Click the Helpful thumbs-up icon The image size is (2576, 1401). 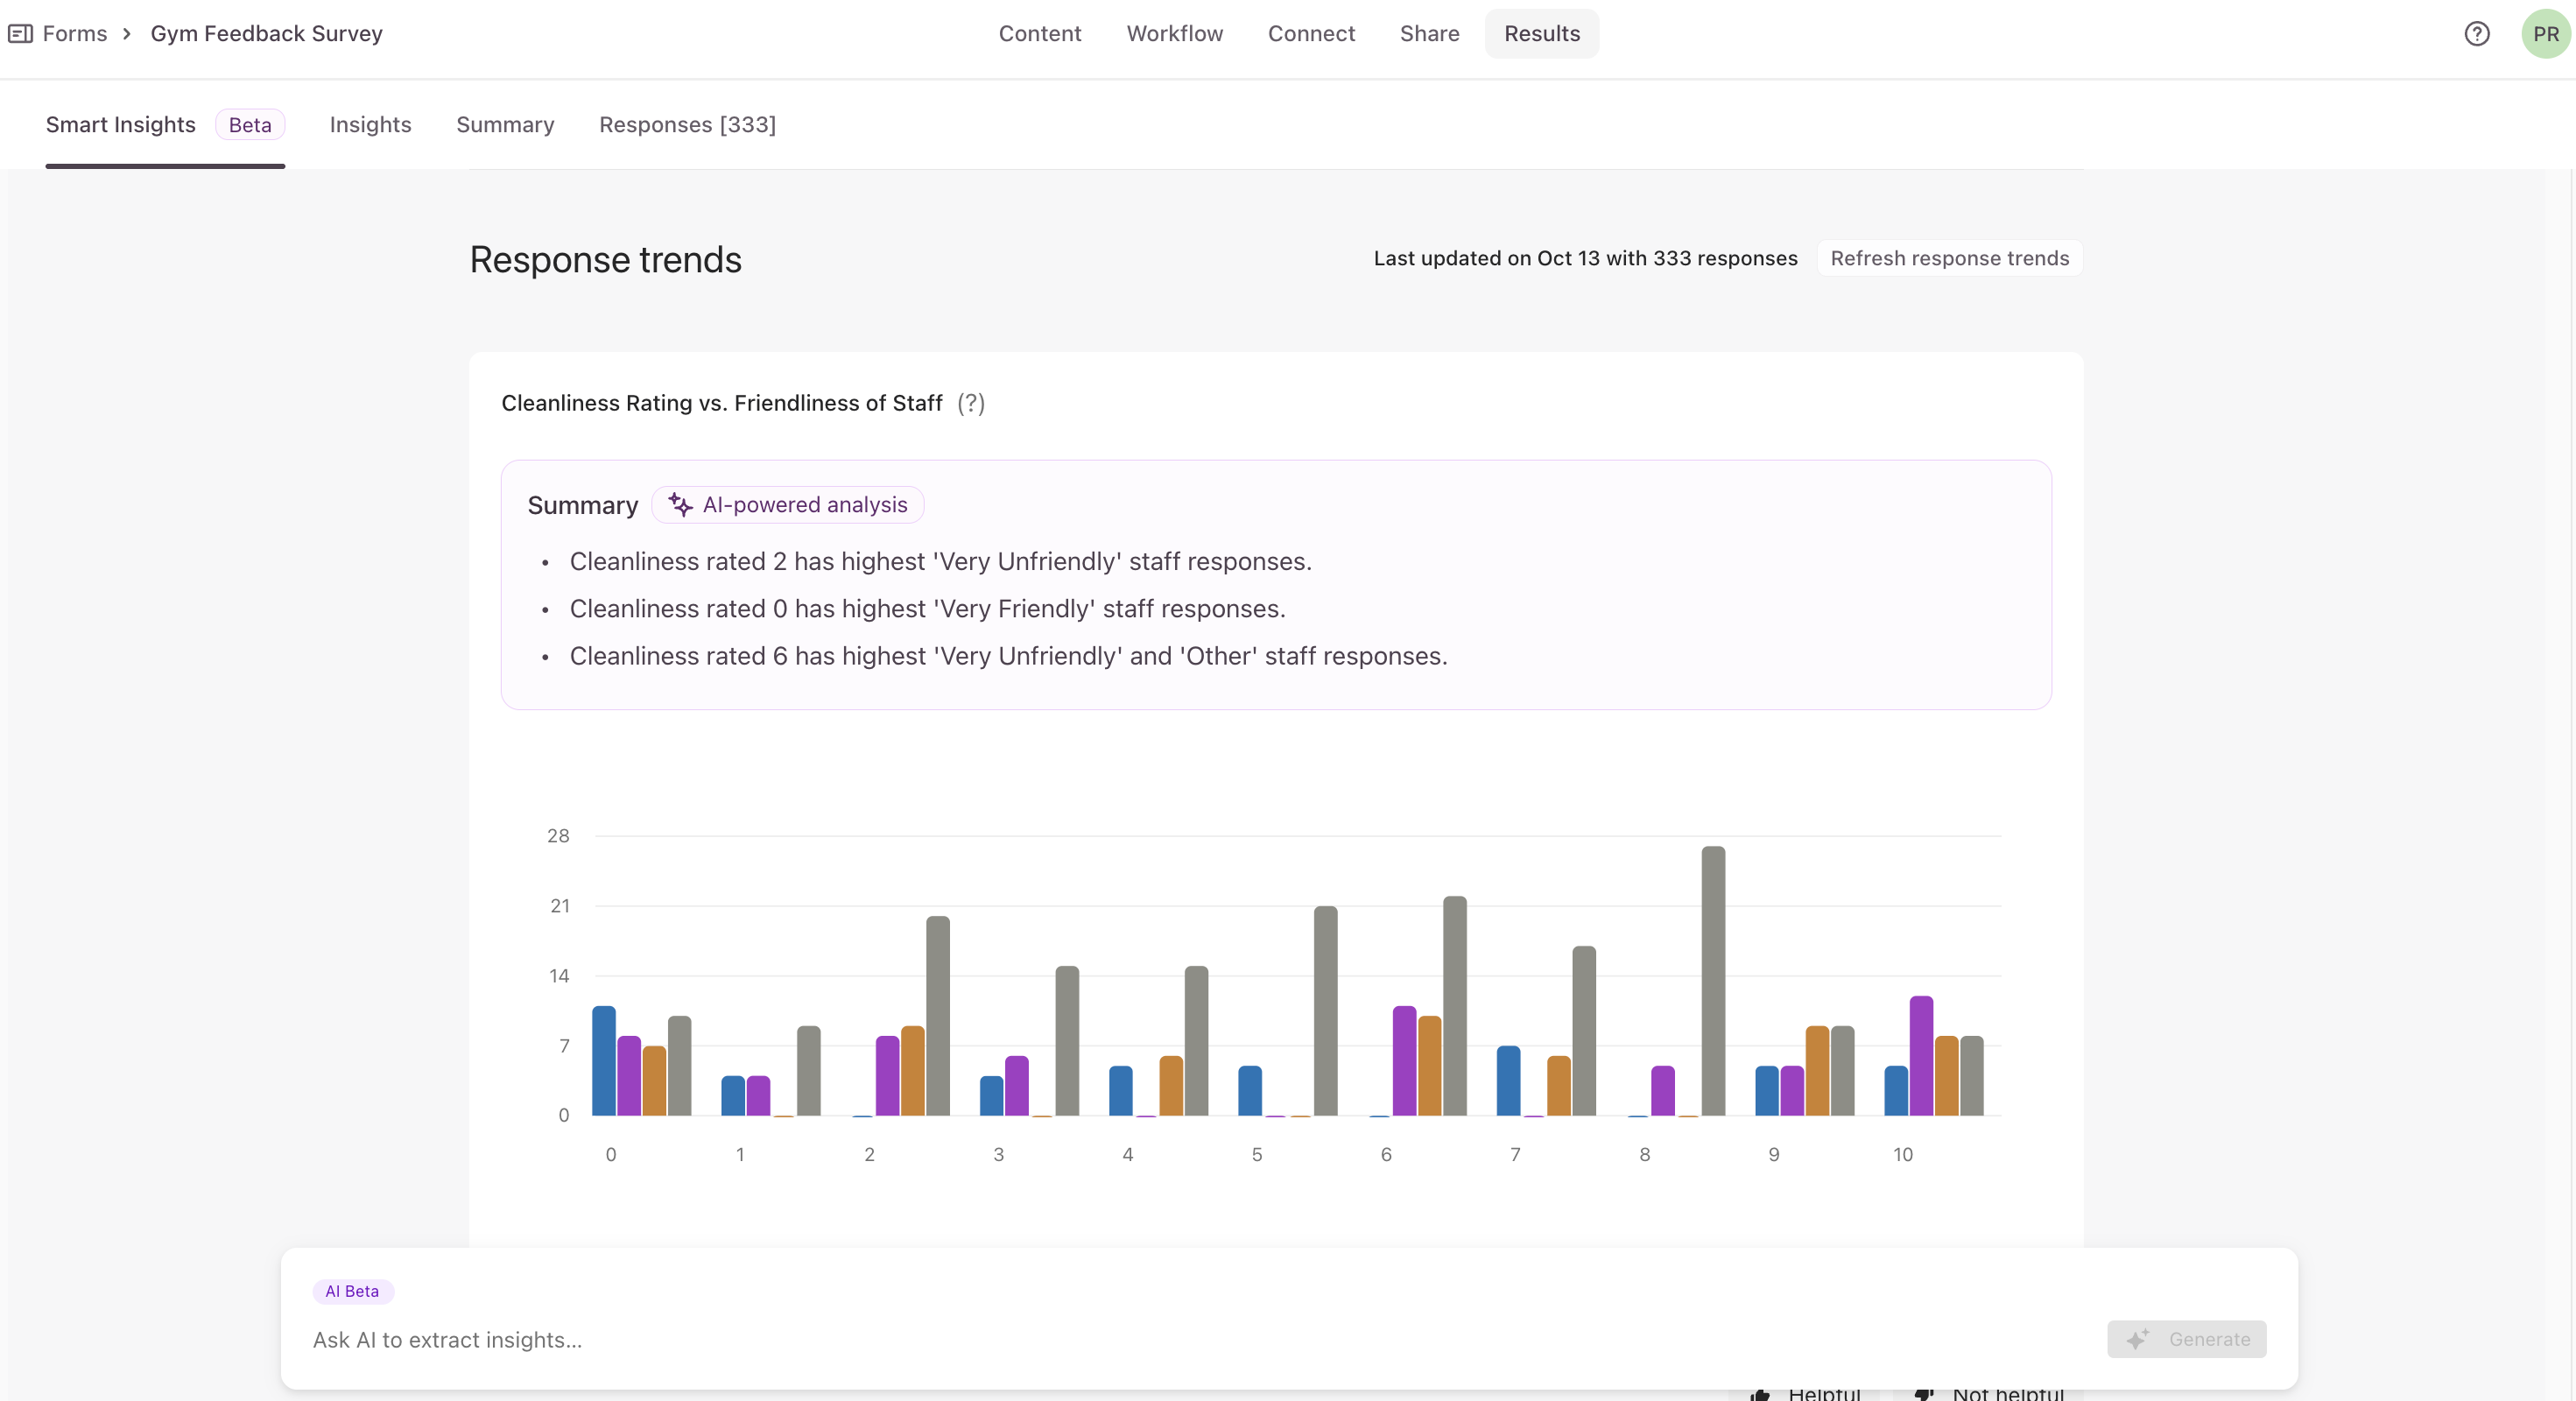point(1761,1394)
